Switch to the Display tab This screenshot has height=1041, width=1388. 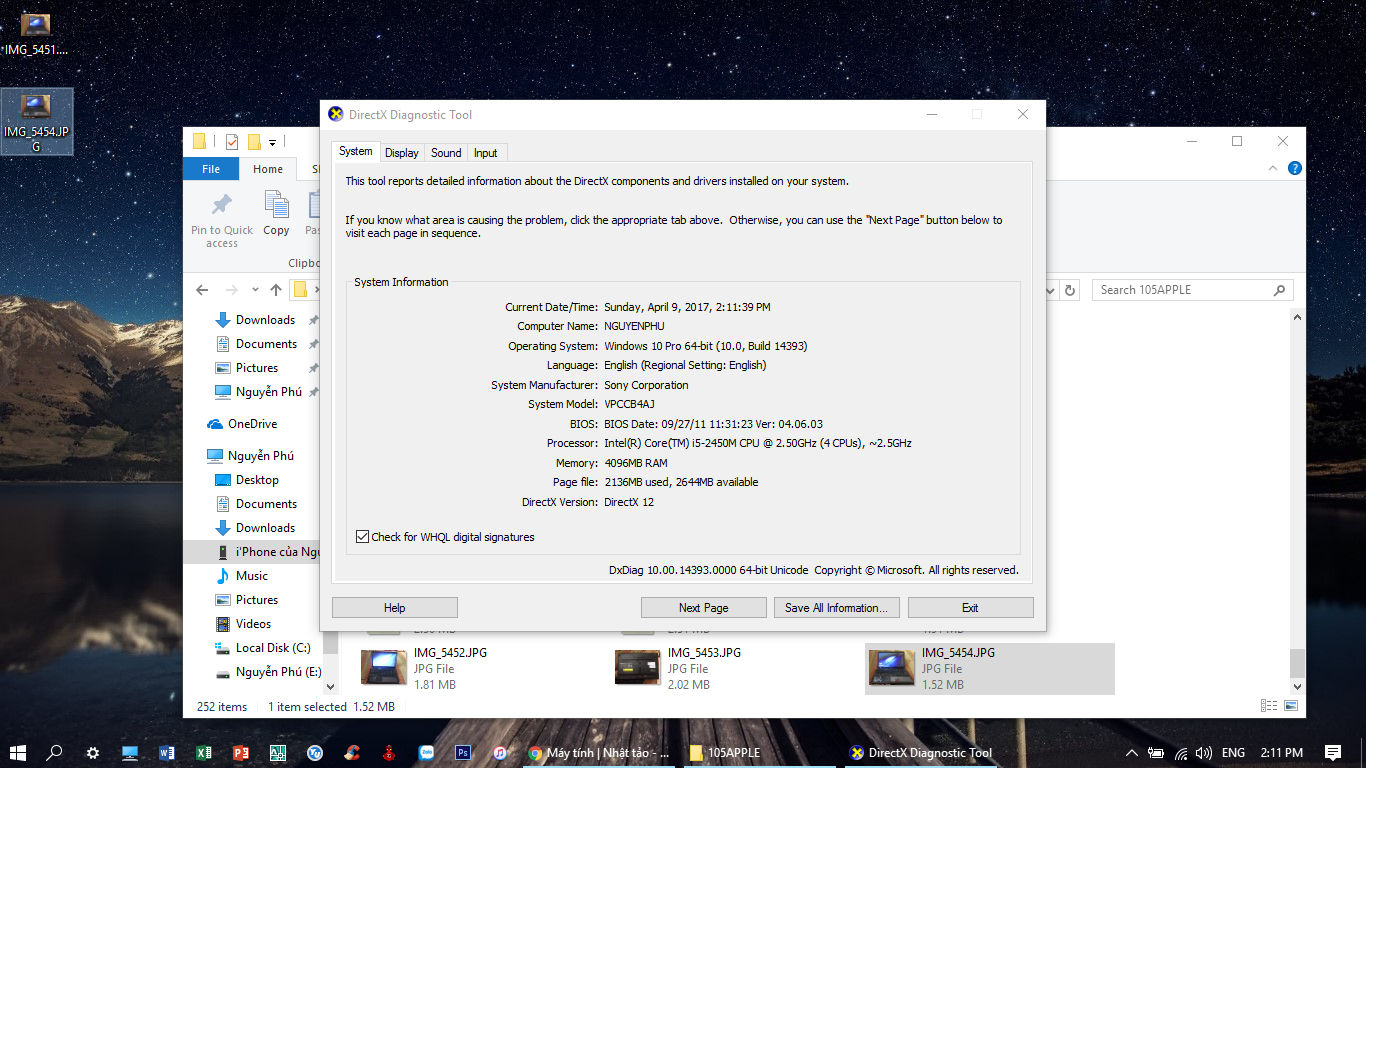pos(402,153)
